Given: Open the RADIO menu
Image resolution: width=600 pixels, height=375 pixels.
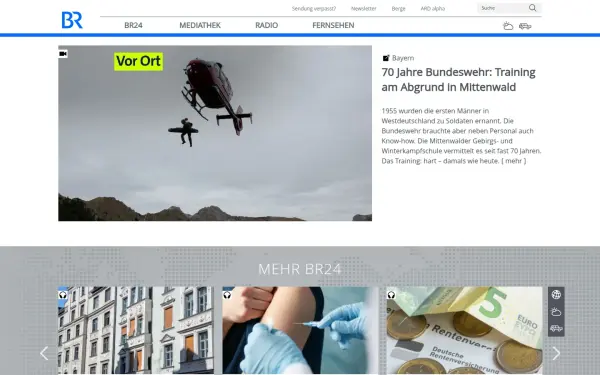Looking at the screenshot, I should tap(266, 25).
